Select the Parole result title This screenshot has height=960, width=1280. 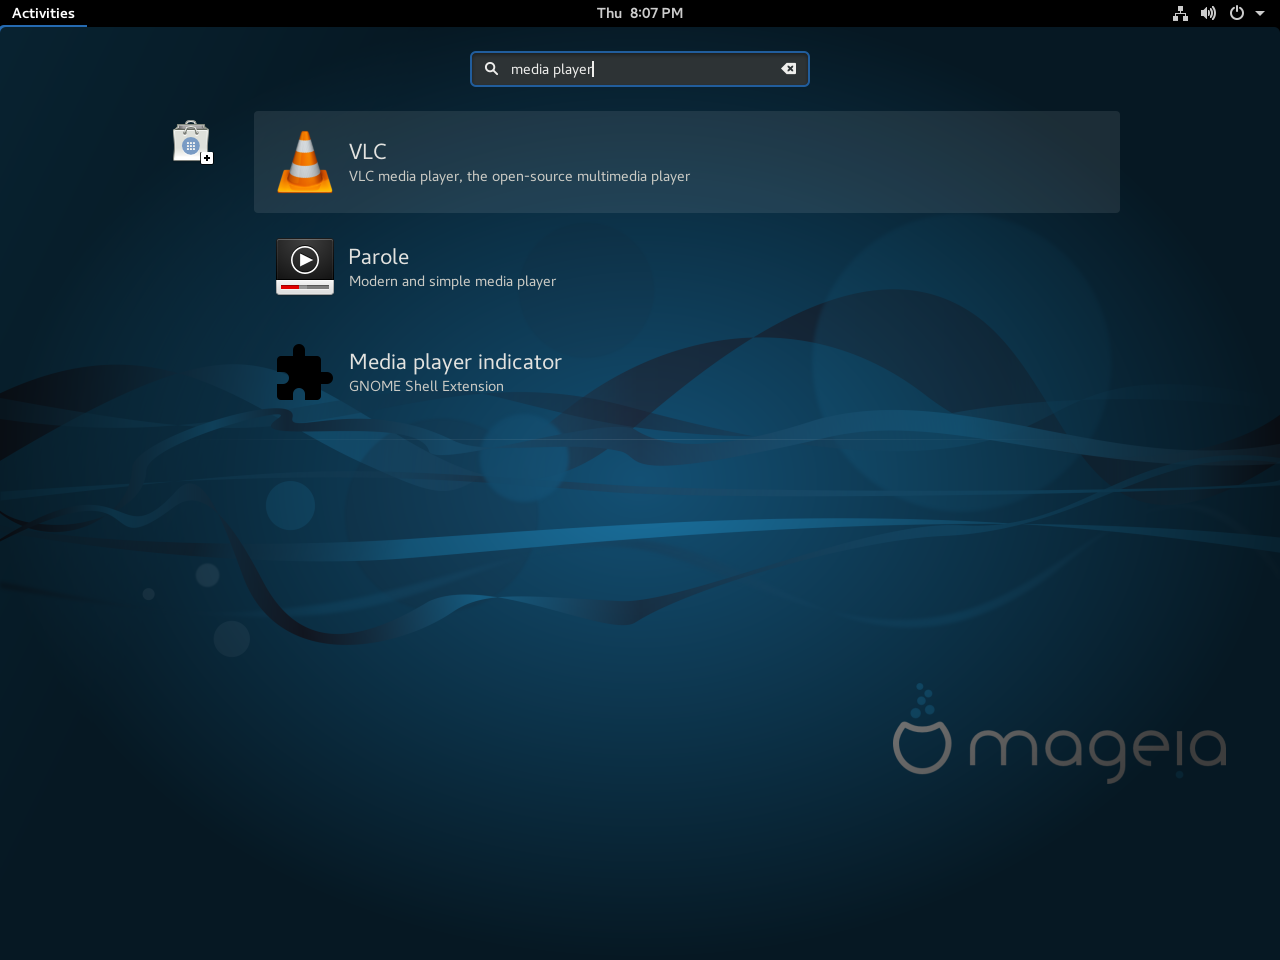pyautogui.click(x=379, y=256)
